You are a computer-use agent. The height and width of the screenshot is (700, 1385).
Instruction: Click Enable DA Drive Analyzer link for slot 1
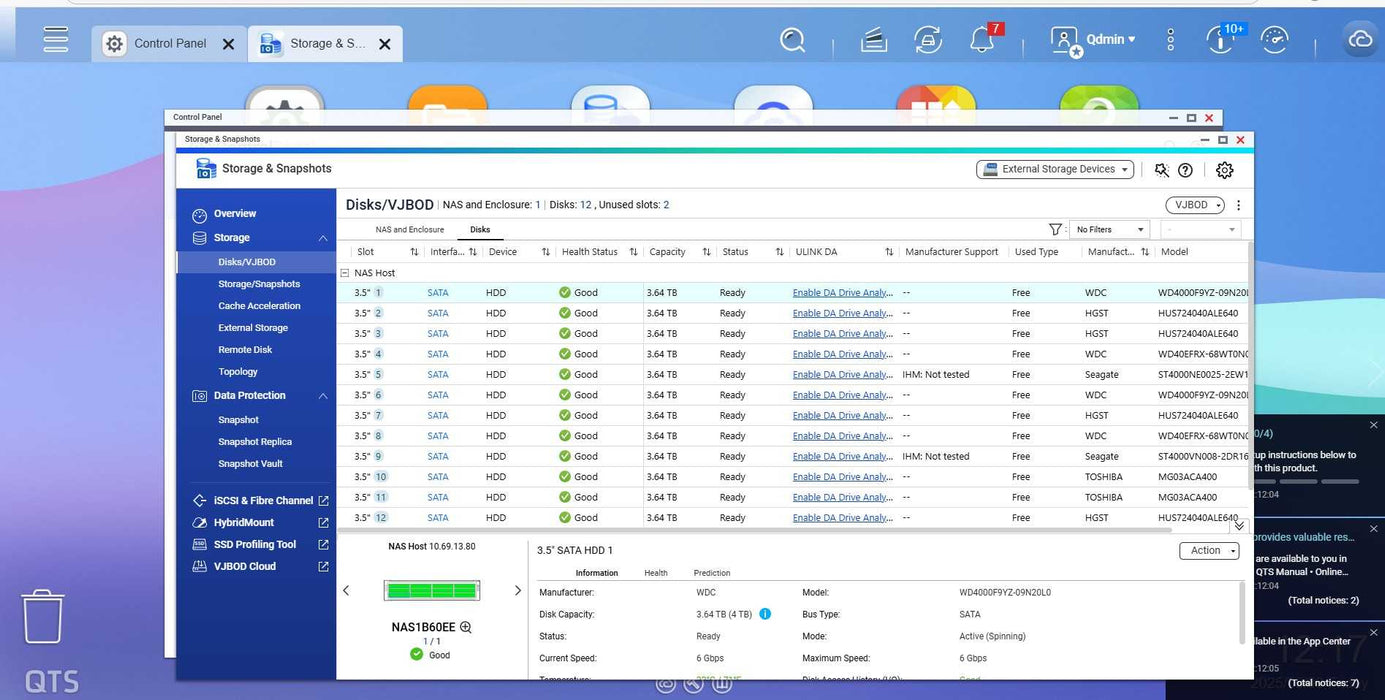[843, 293]
